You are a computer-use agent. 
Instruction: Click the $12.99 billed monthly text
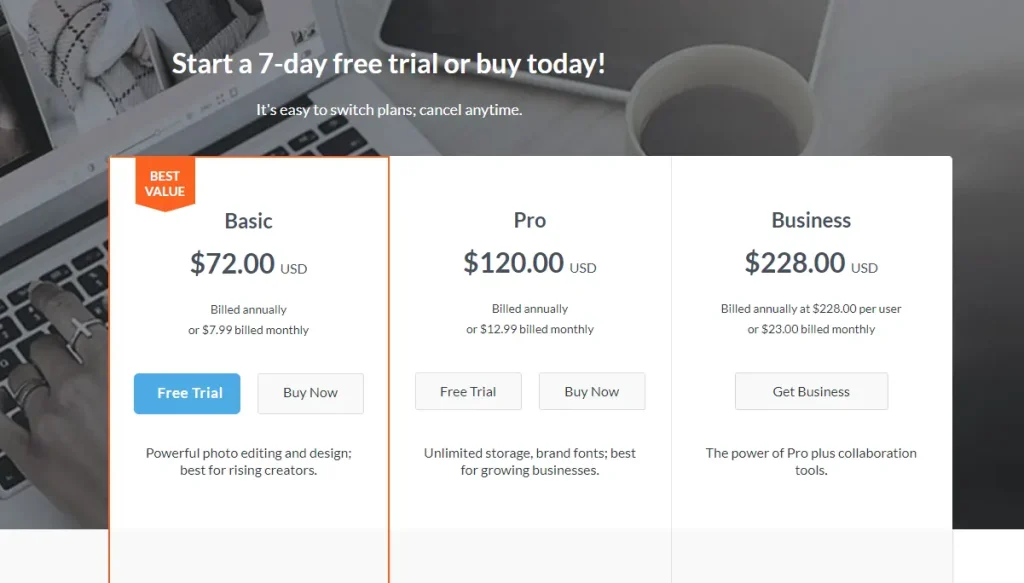(x=529, y=327)
